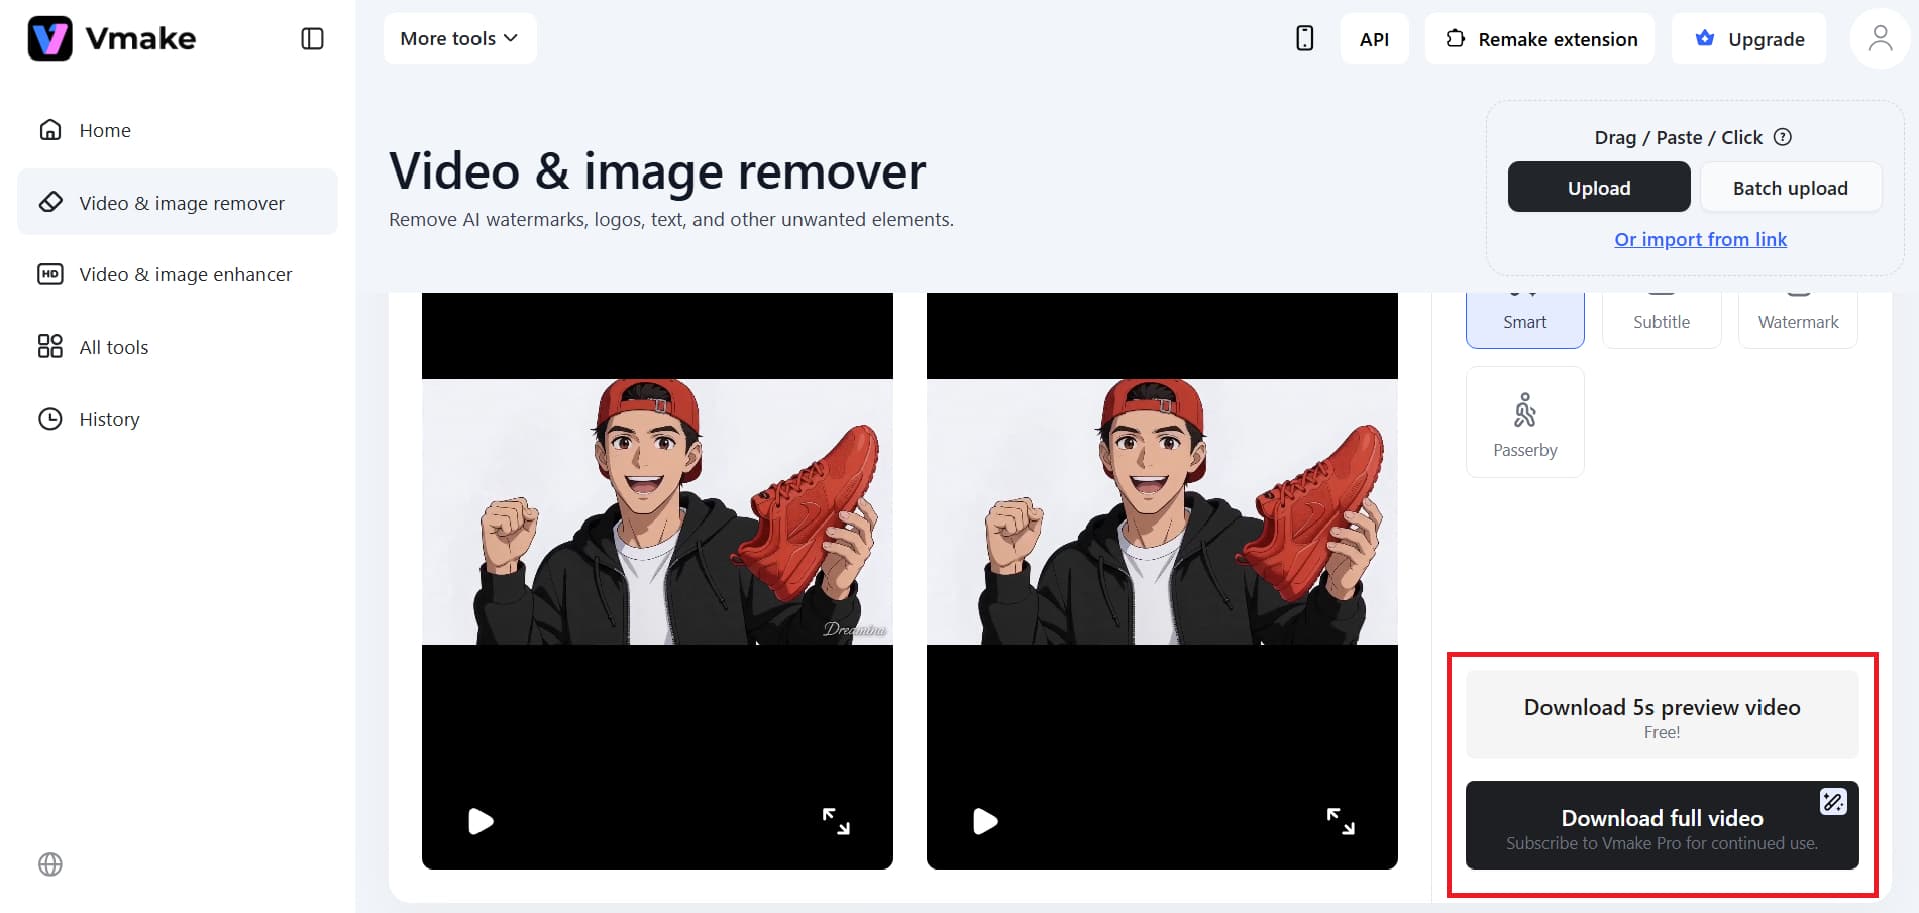Open the Or import from link
1919x913 pixels.
point(1700,239)
